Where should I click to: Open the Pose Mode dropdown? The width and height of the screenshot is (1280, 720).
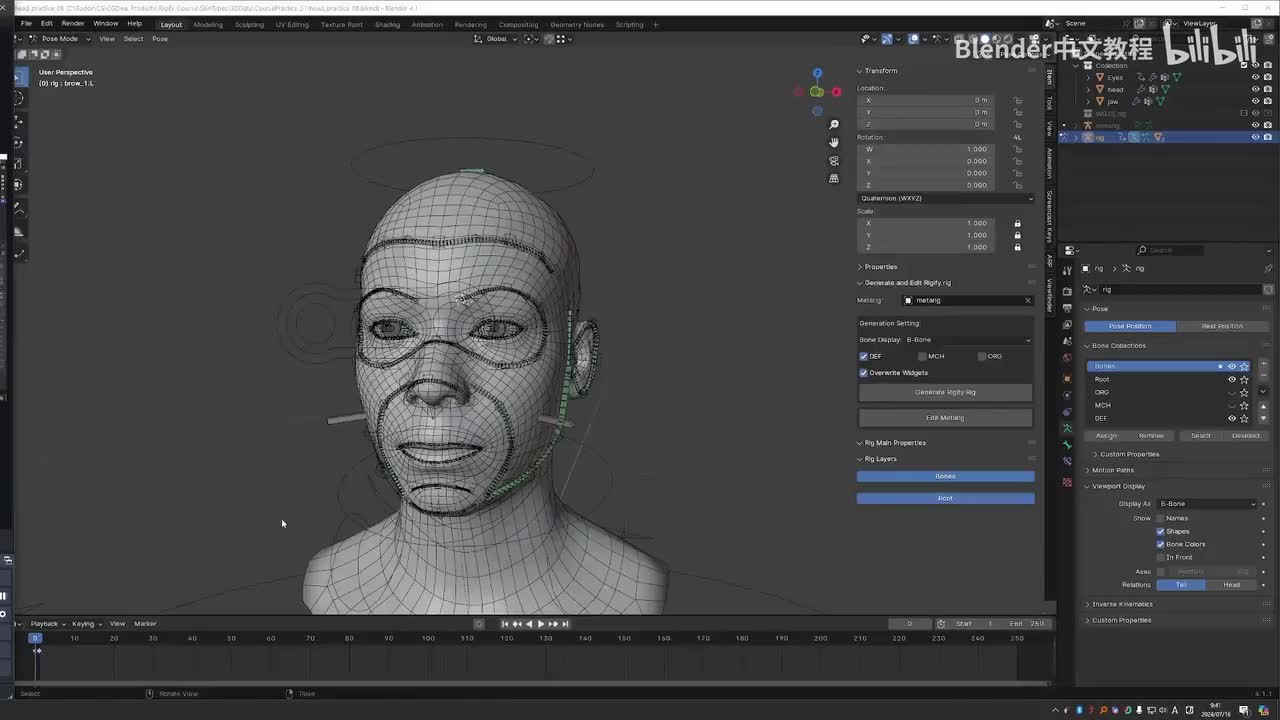tap(60, 39)
